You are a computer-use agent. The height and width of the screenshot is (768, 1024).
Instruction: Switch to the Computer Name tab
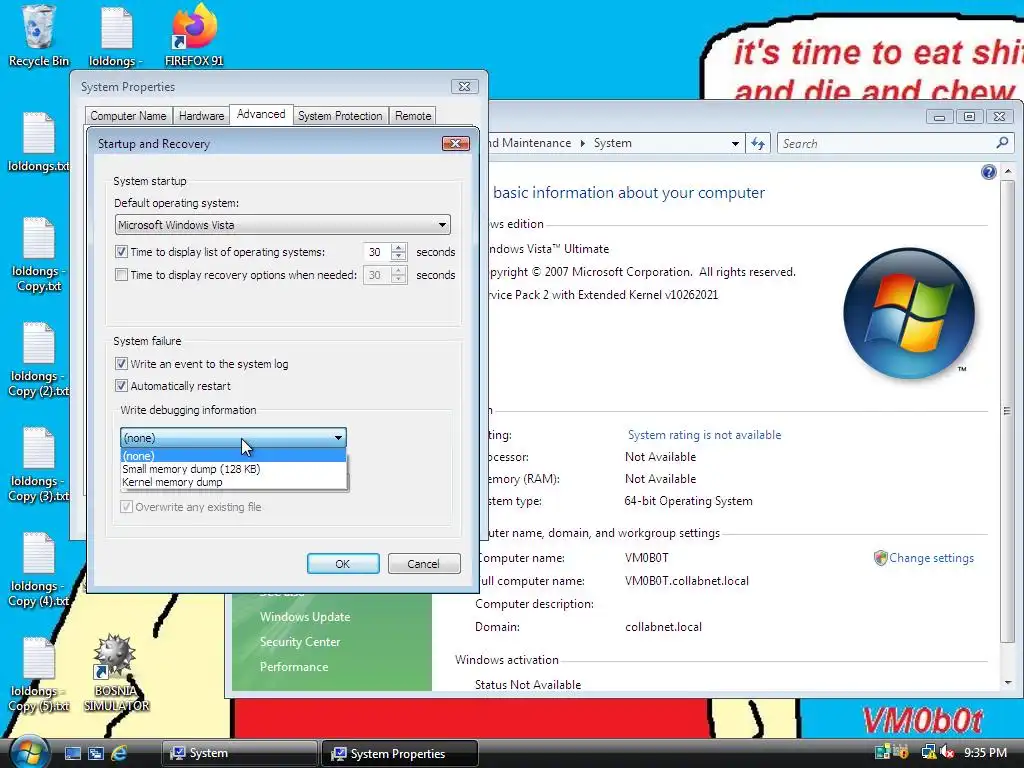click(x=128, y=116)
